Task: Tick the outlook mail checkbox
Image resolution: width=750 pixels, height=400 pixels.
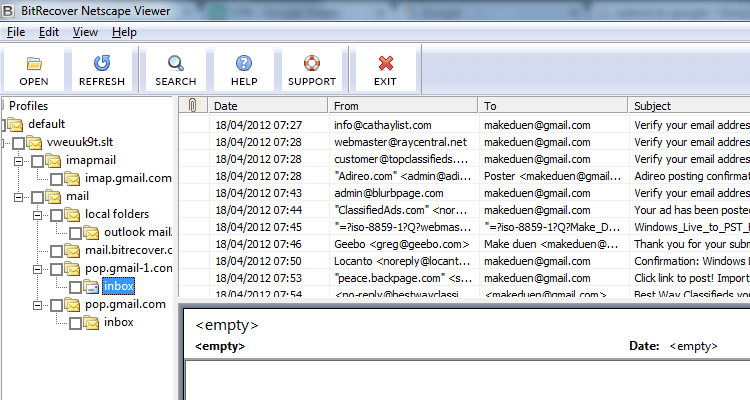Action: pos(76,233)
